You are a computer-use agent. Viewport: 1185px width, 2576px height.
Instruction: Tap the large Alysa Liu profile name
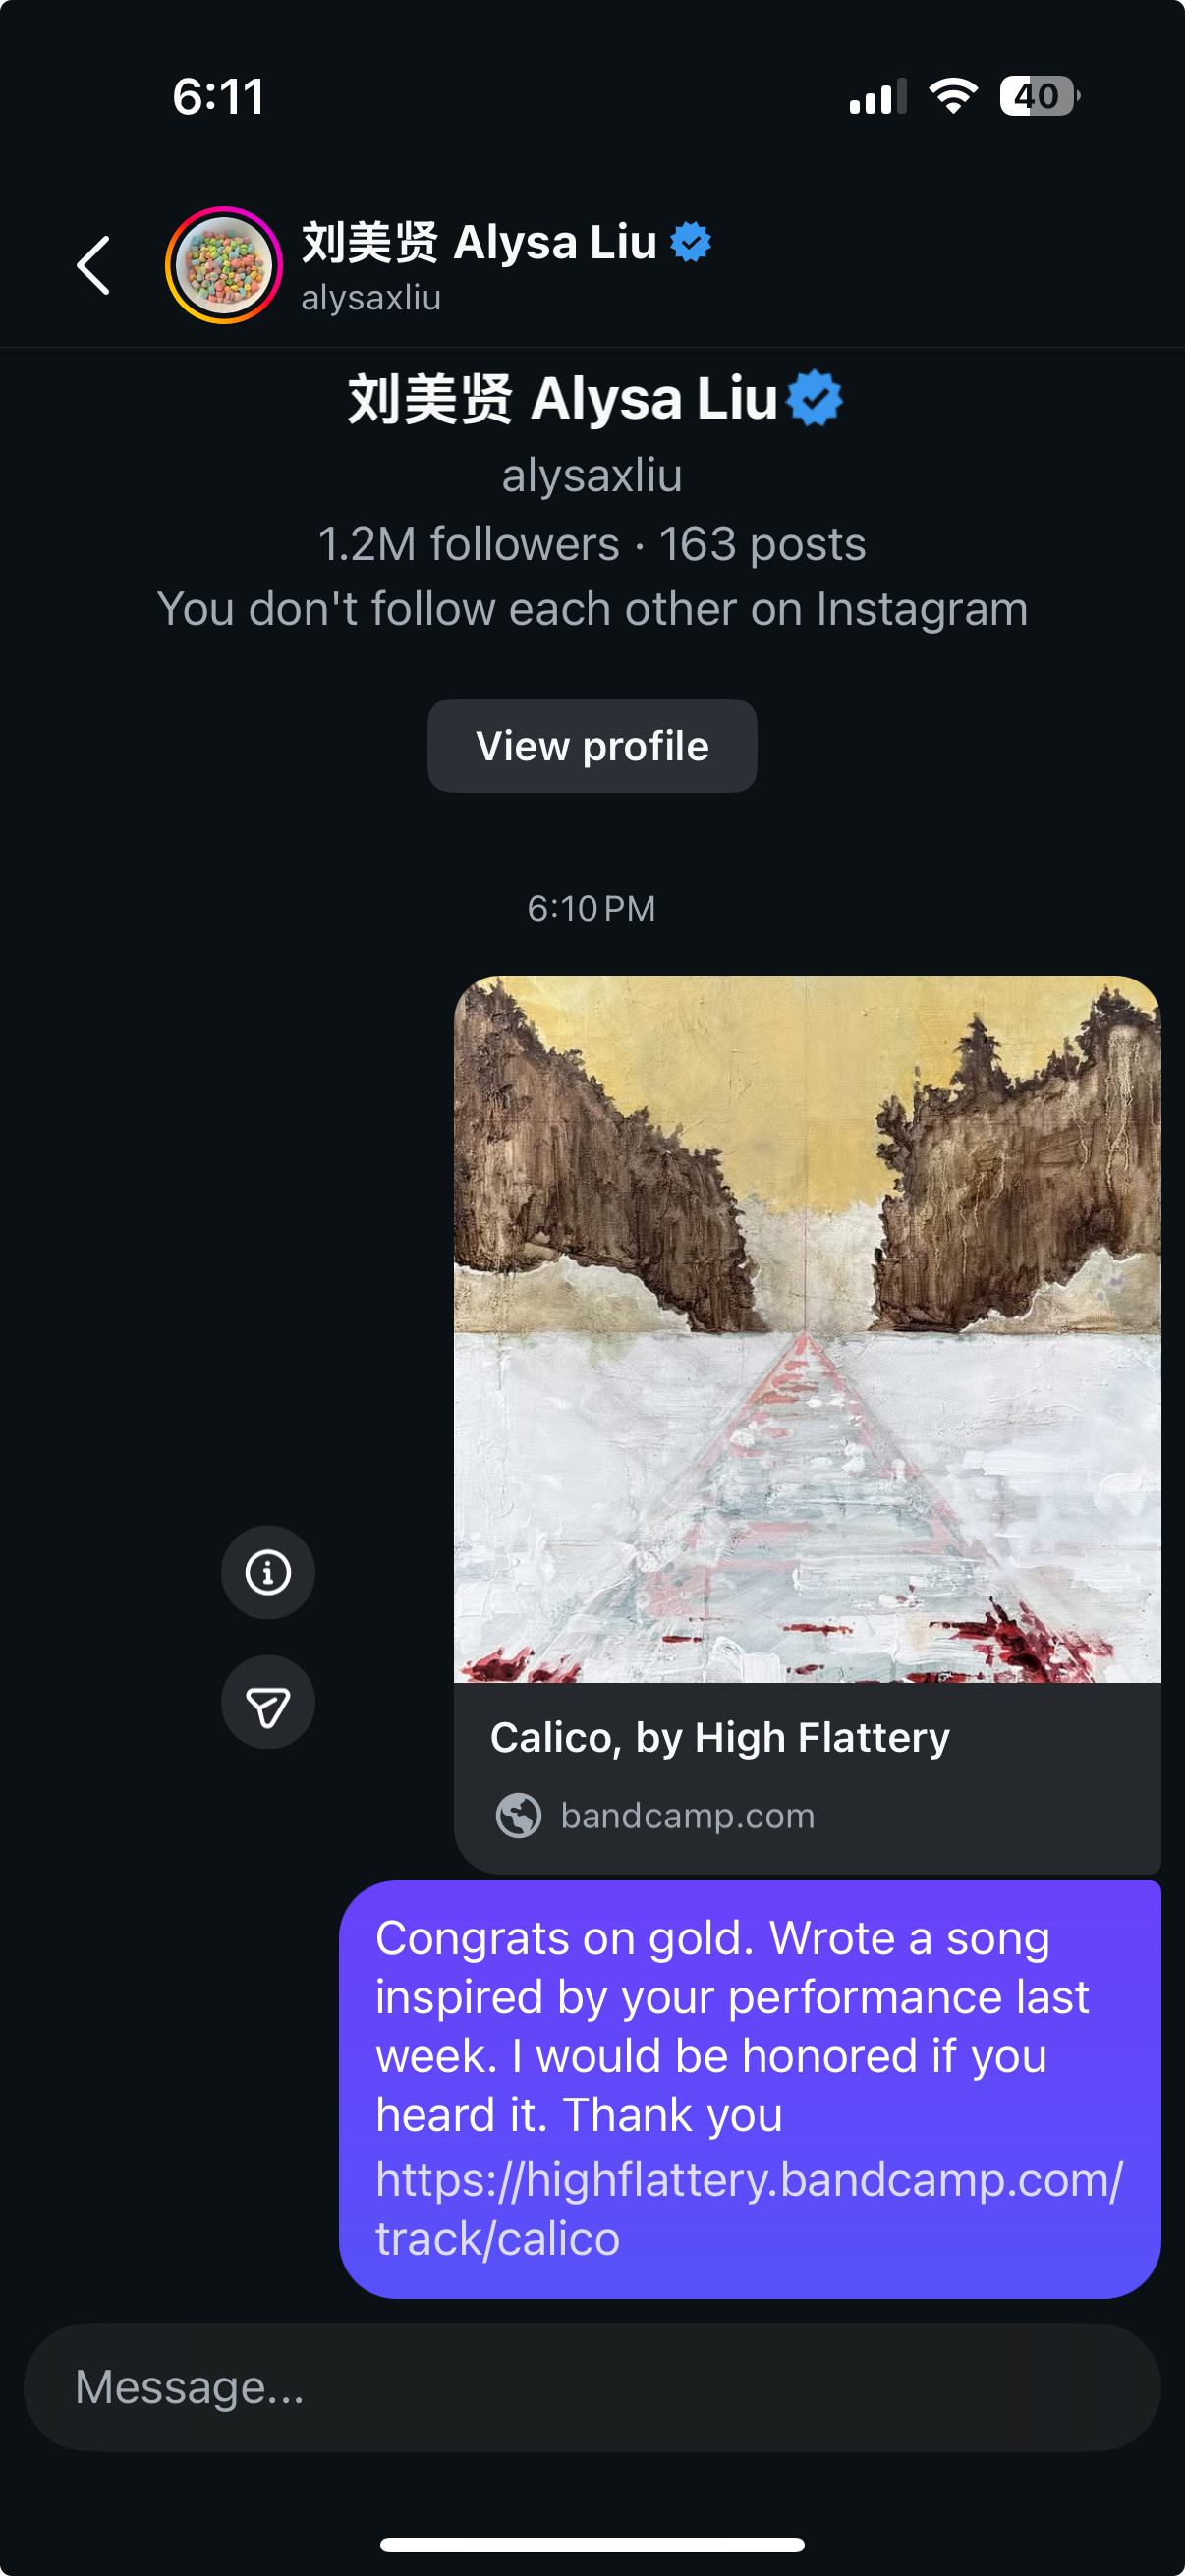coord(563,398)
